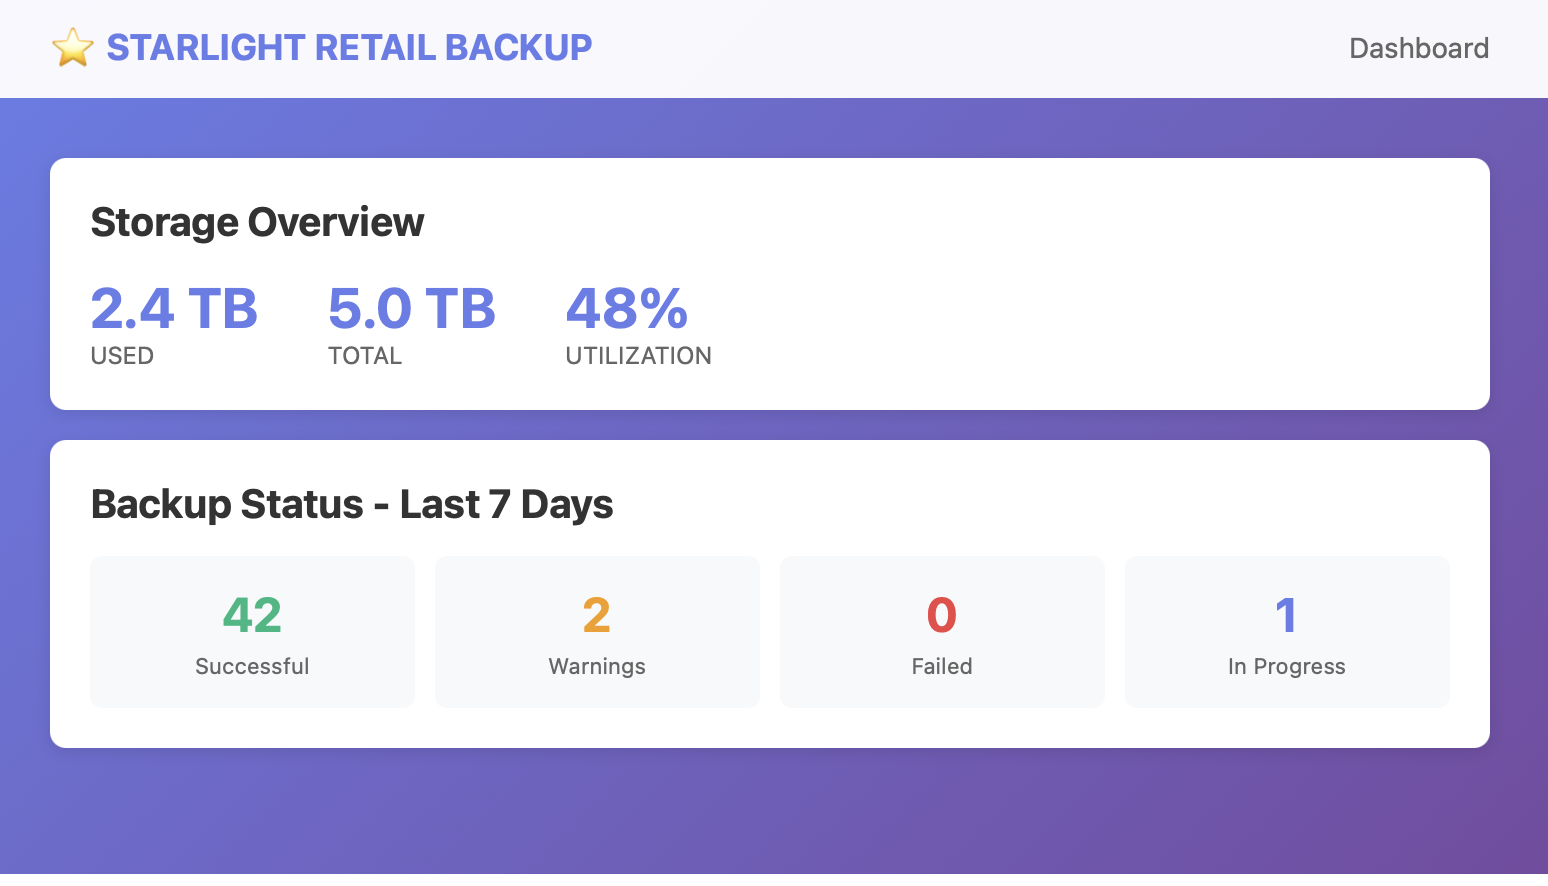1548x886 pixels.
Task: Select the Successful backups card
Action: (252, 632)
